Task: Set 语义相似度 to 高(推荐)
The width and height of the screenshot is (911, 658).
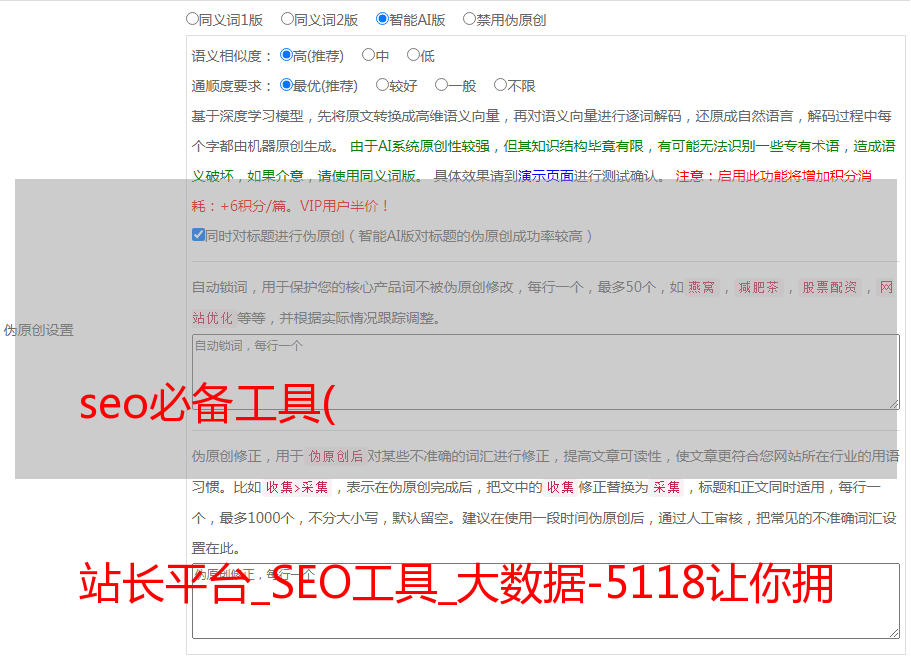Action: pyautogui.click(x=286, y=55)
